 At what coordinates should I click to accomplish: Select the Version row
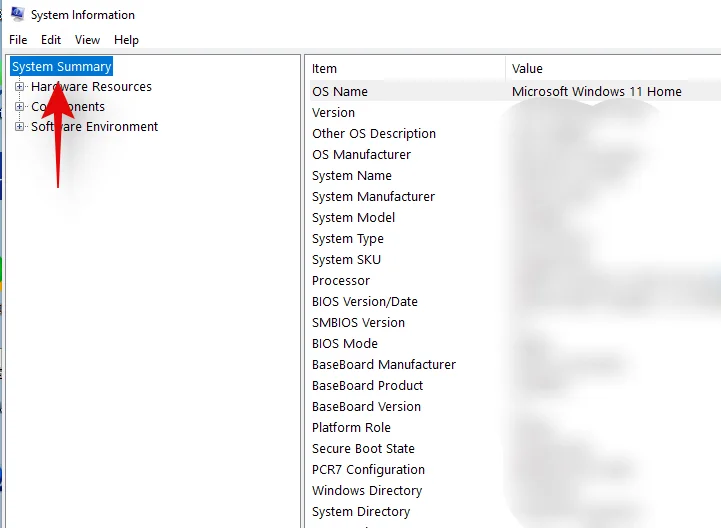coord(514,112)
